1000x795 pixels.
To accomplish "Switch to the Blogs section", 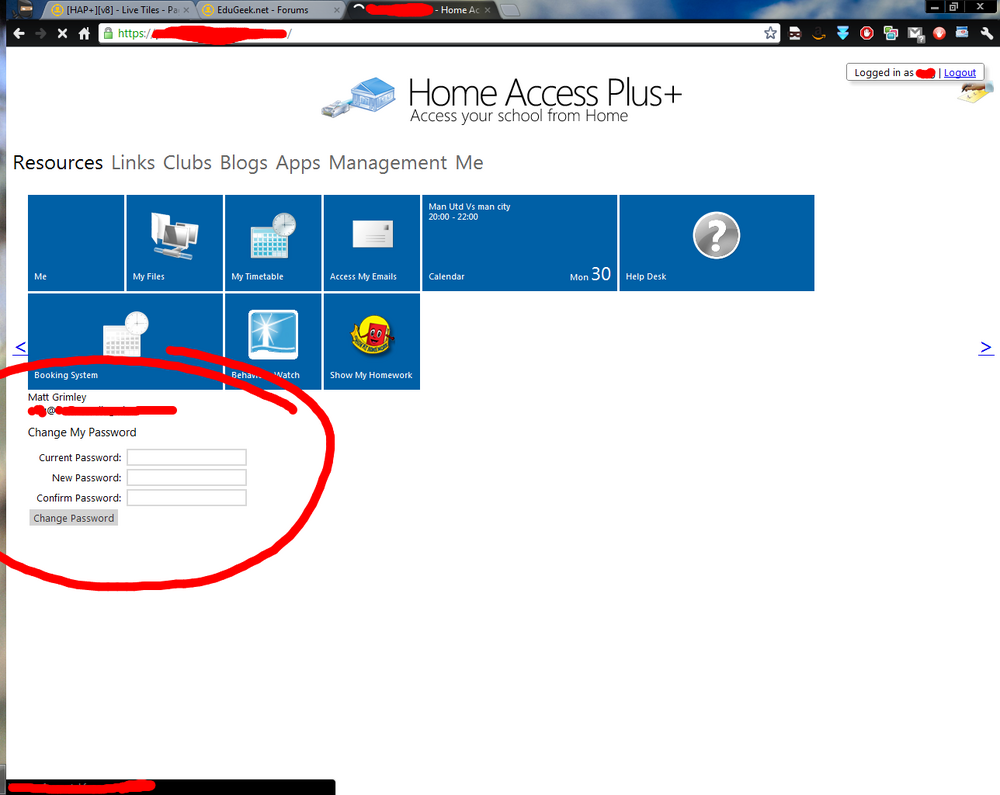I will tap(244, 163).
